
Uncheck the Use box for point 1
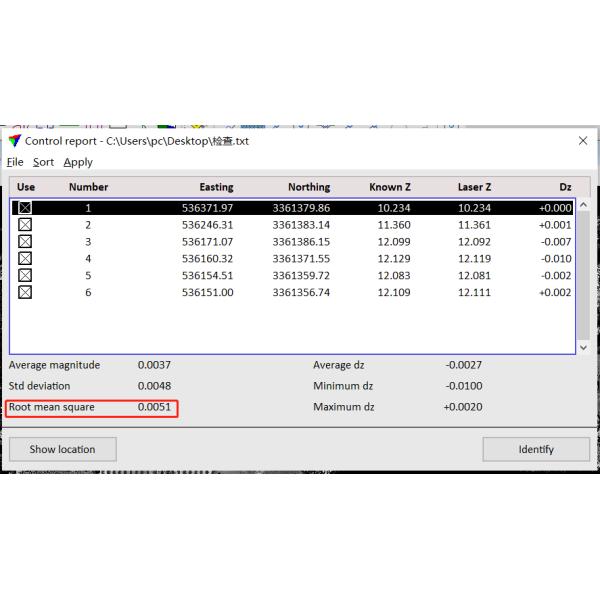click(25, 208)
